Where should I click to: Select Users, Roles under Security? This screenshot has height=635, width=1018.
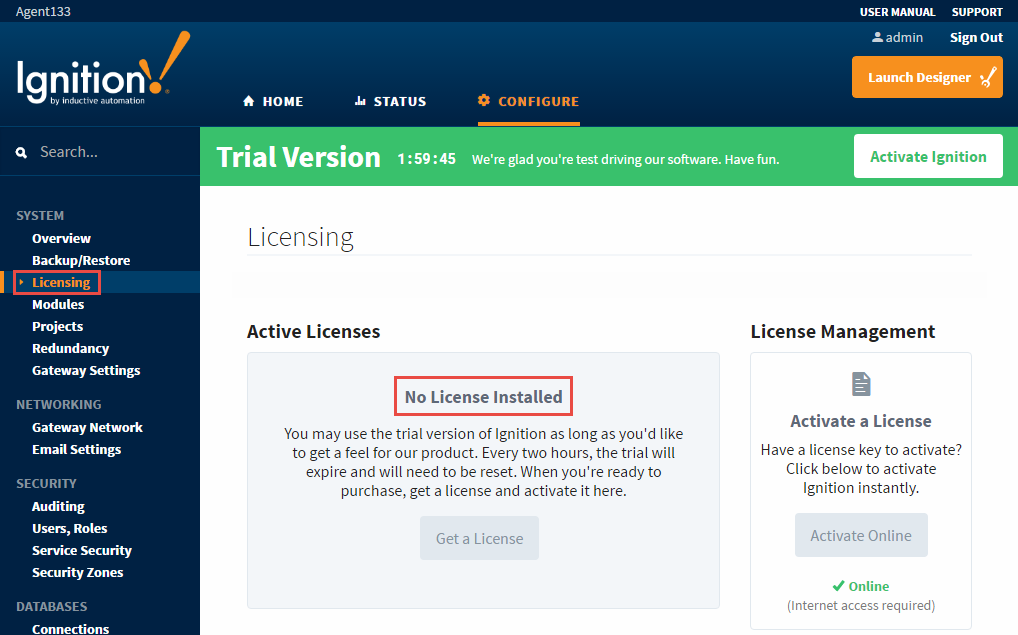69,528
